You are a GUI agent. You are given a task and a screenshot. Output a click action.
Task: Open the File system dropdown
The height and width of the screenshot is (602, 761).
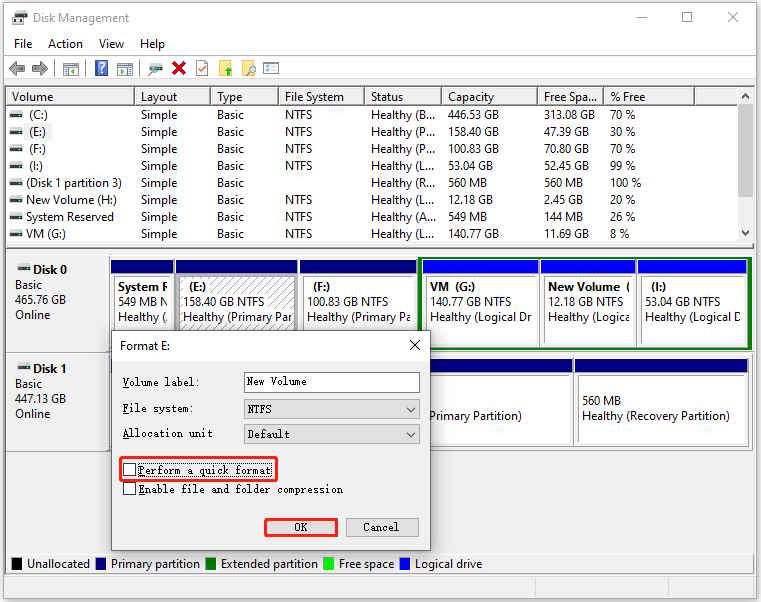coord(331,409)
